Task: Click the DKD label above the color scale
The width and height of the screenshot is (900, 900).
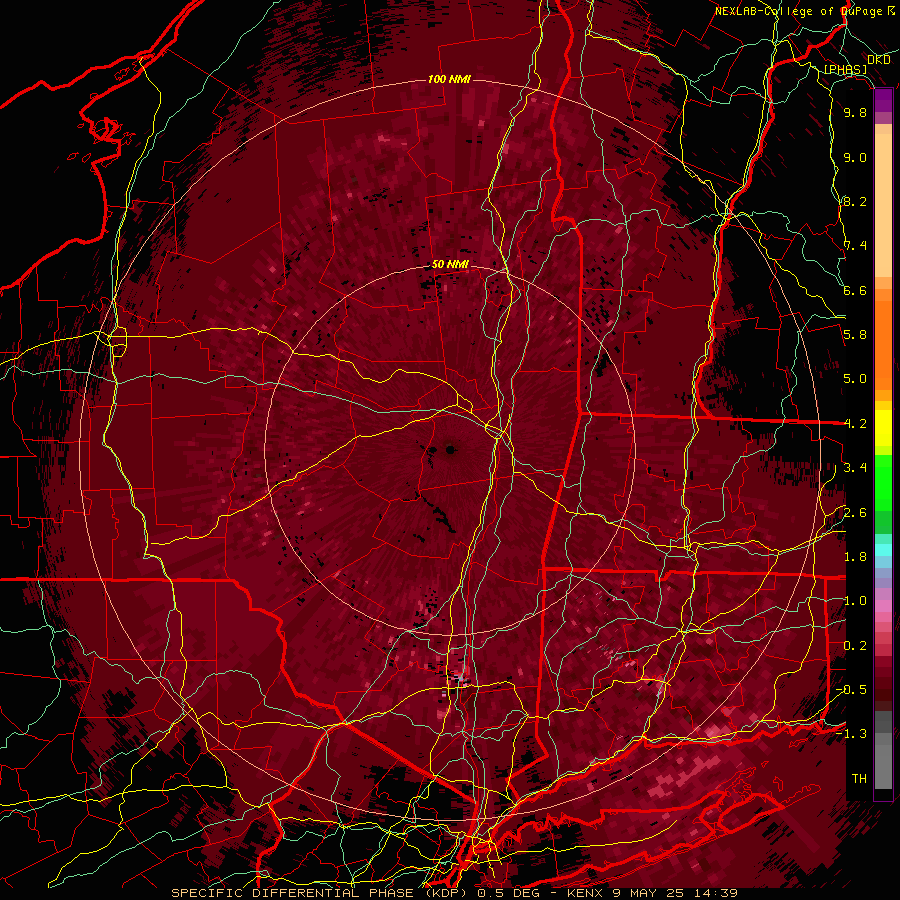Action: tap(879, 60)
